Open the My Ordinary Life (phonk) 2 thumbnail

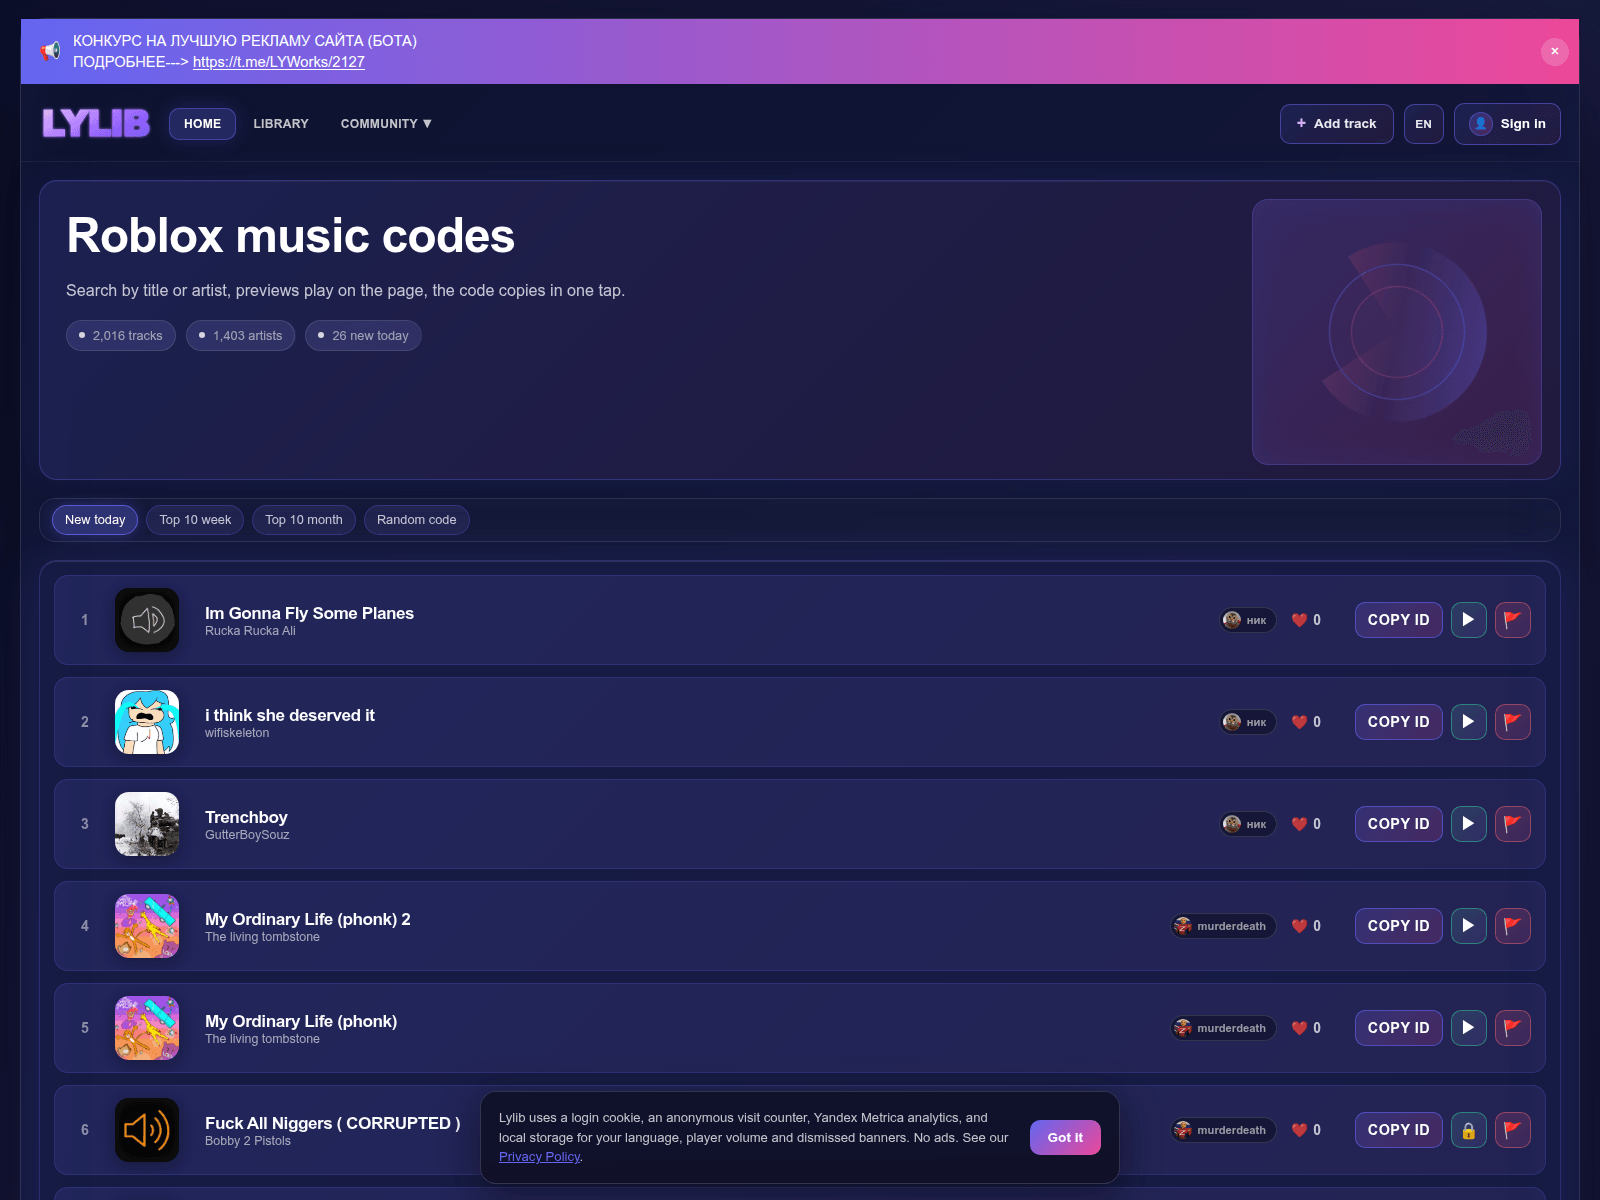coord(147,926)
